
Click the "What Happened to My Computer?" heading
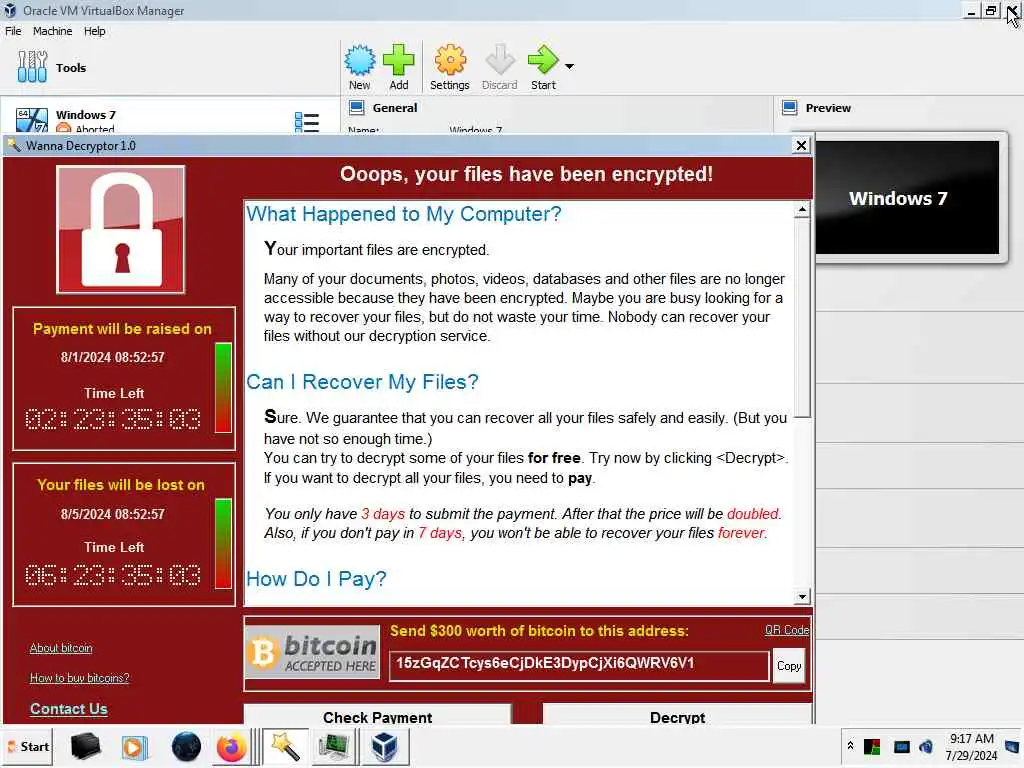coord(404,214)
